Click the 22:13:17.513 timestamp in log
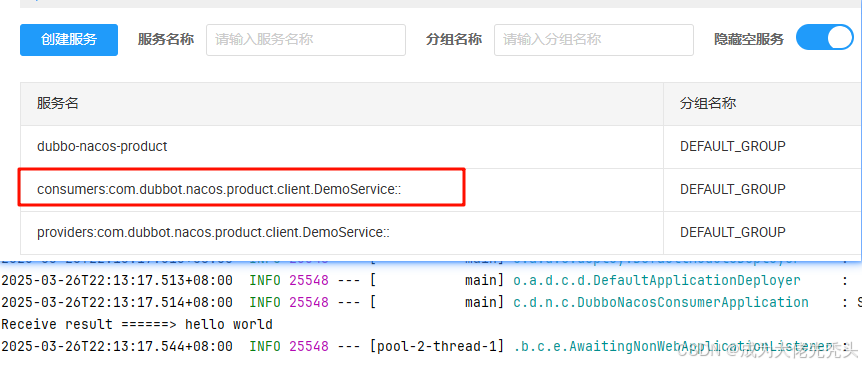This screenshot has width=862, height=365. [x=117, y=280]
